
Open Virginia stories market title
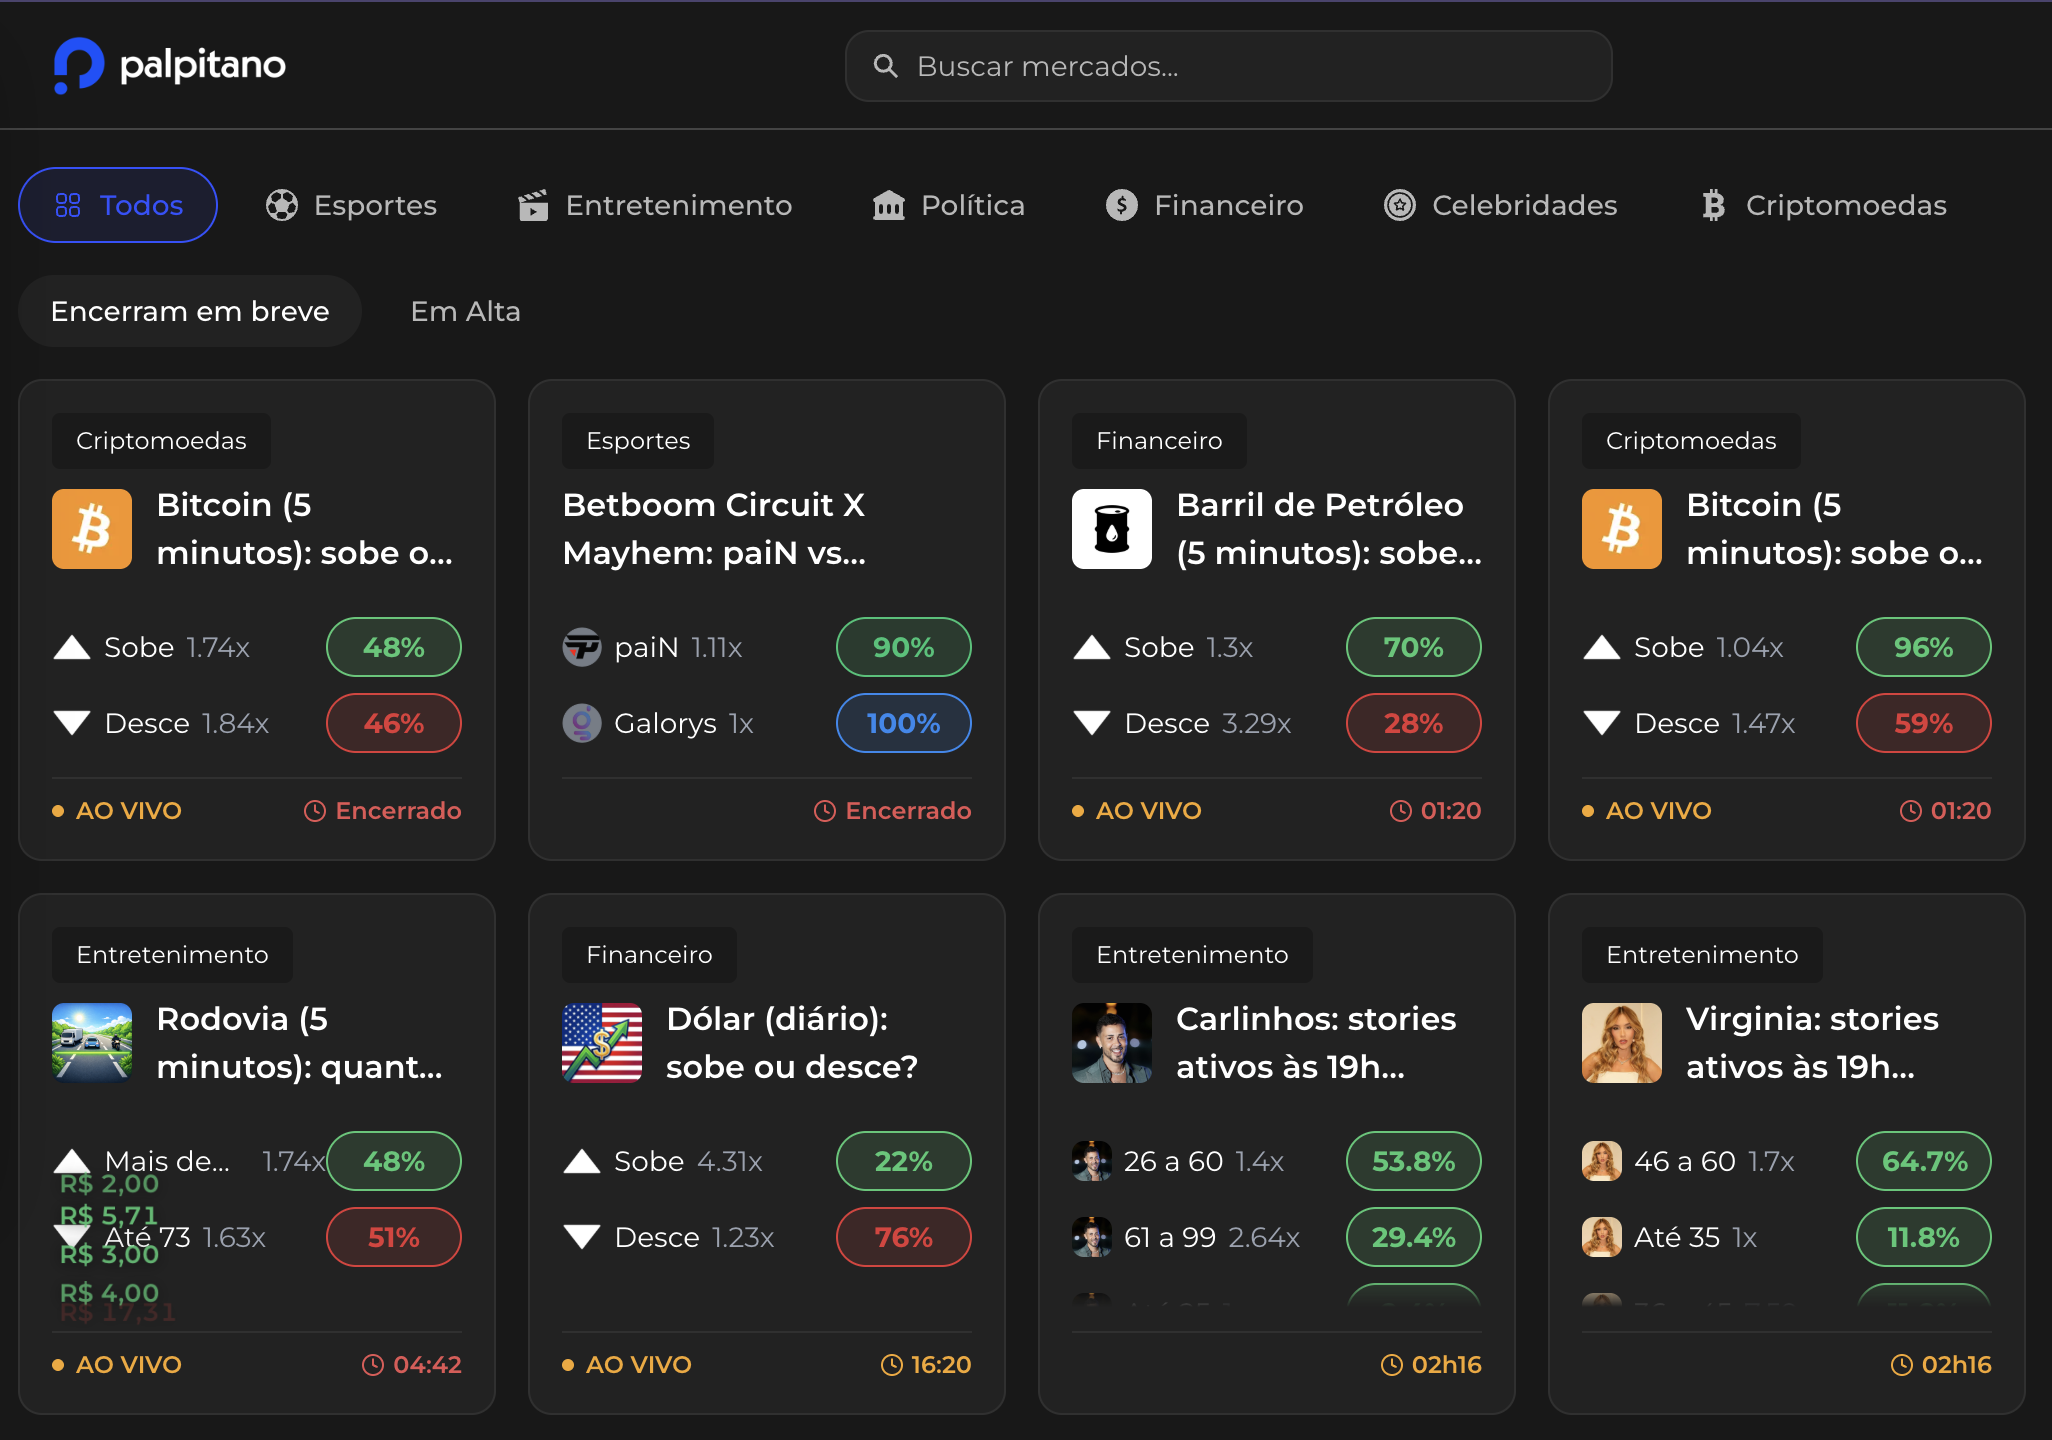click(x=1811, y=1043)
